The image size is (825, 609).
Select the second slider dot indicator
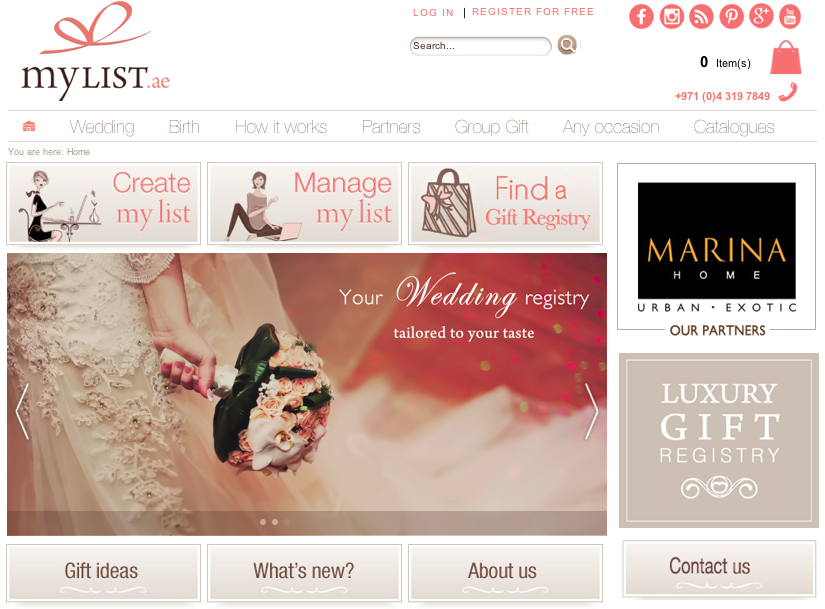point(275,522)
